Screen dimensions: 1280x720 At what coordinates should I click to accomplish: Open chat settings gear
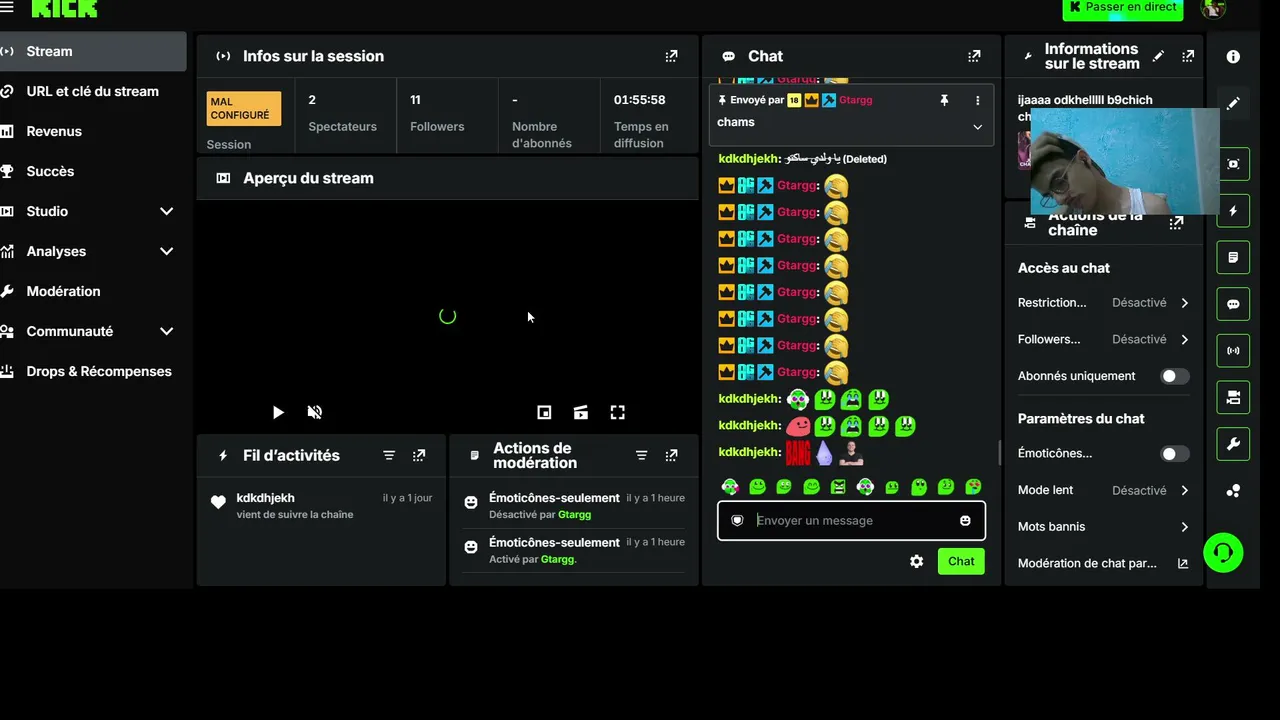click(x=916, y=561)
